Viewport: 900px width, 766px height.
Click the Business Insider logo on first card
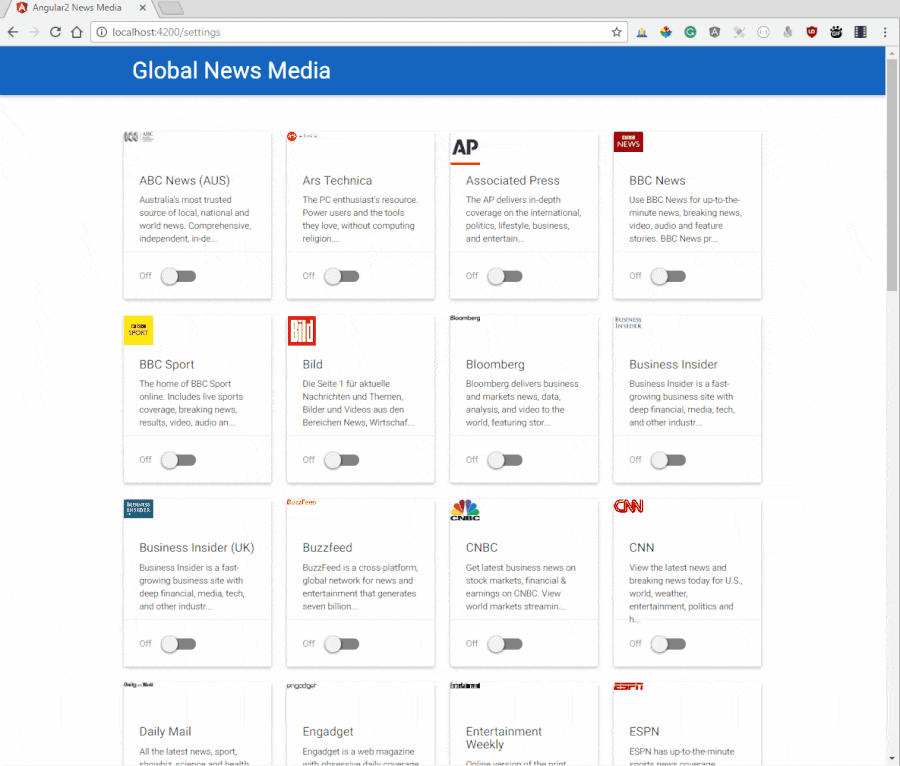tap(628, 322)
